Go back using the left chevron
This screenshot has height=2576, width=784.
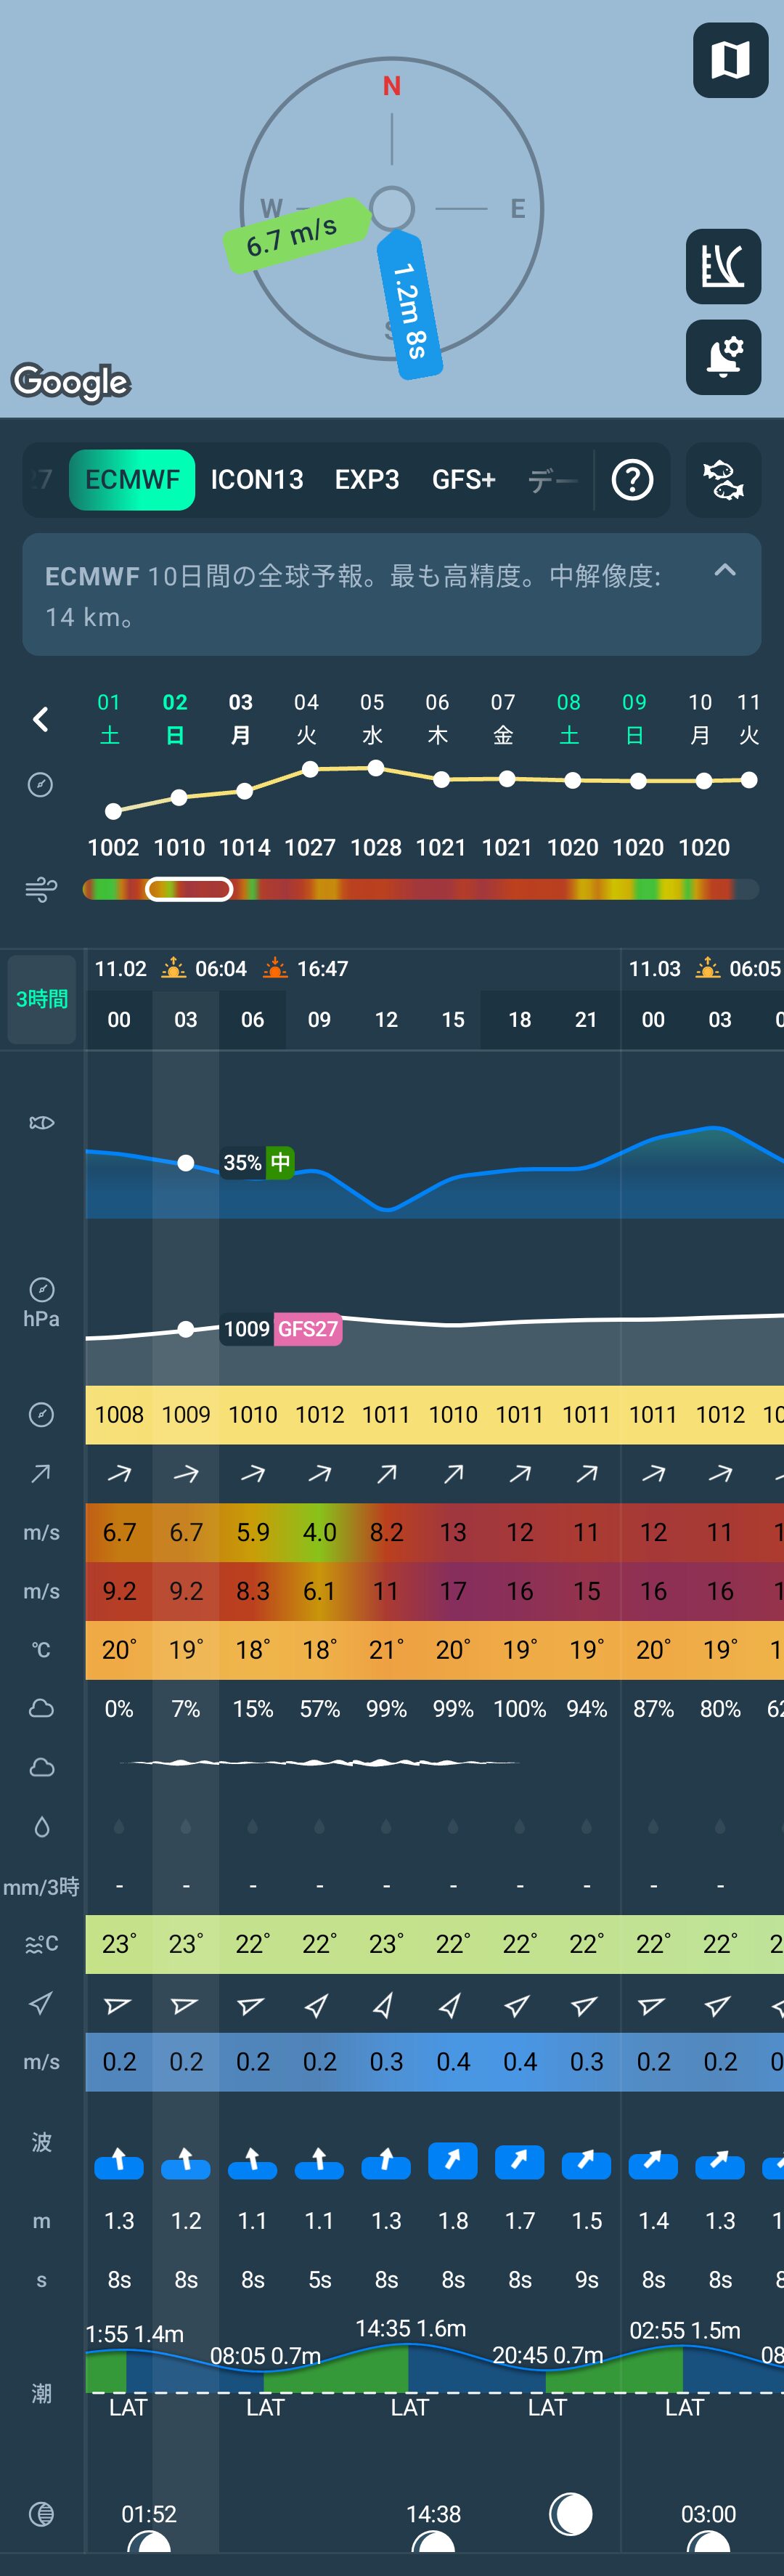coord(41,719)
